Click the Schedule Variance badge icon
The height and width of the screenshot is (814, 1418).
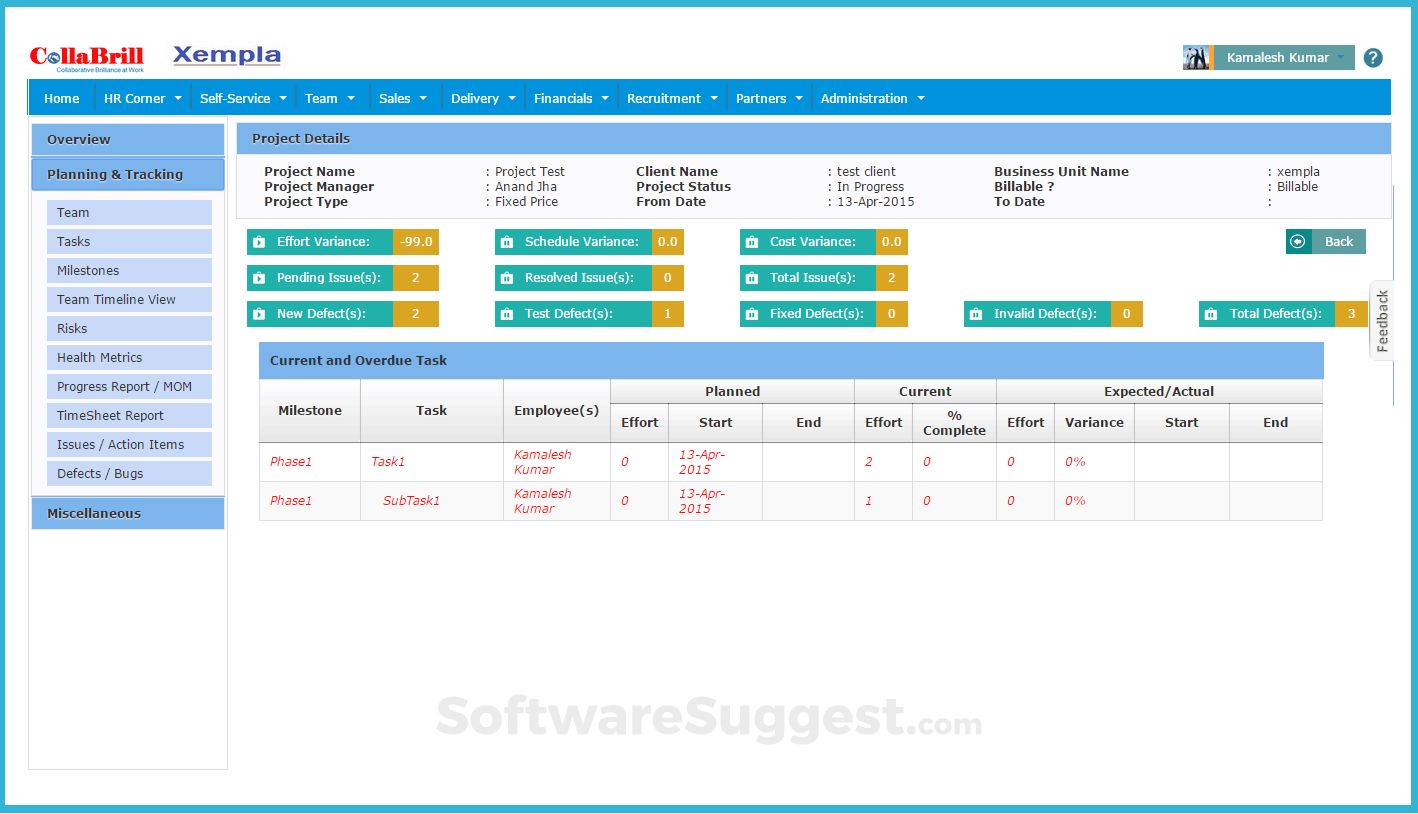coord(507,242)
